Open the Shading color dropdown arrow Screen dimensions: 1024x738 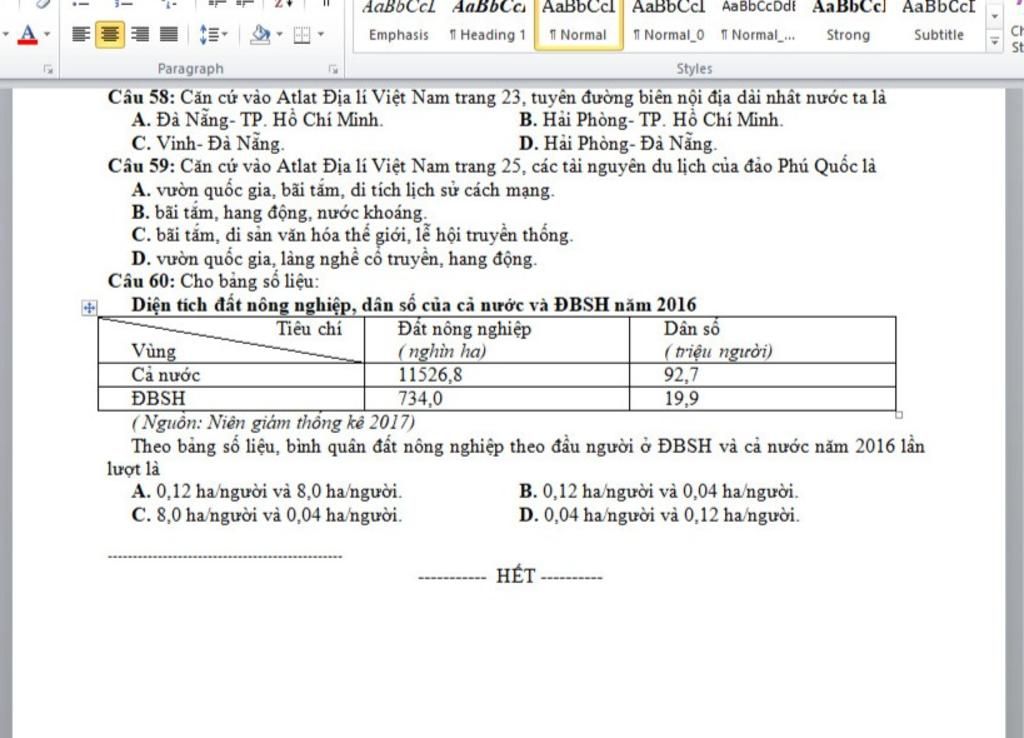click(280, 34)
